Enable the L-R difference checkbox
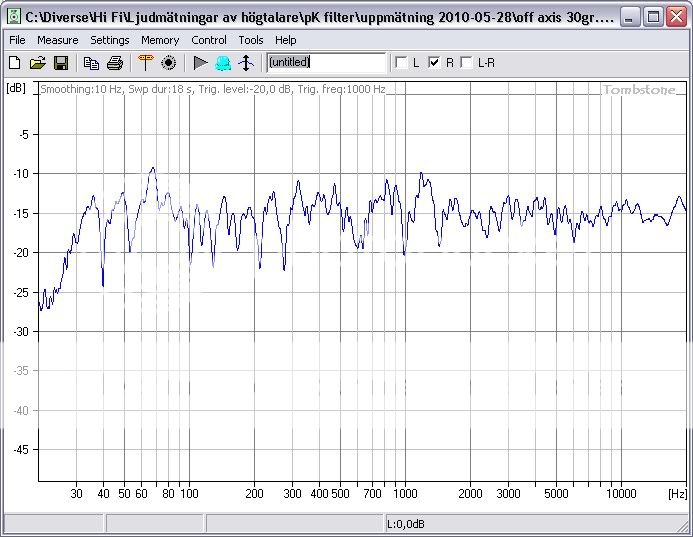This screenshot has height=537, width=693. [467, 63]
